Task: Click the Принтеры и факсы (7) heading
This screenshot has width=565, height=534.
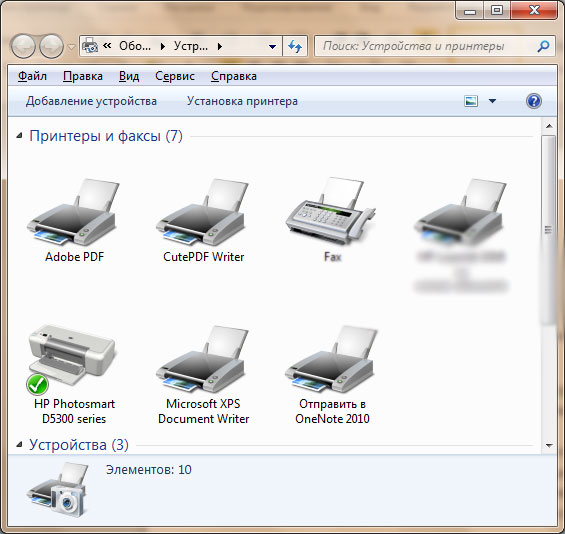Action: pyautogui.click(x=106, y=136)
